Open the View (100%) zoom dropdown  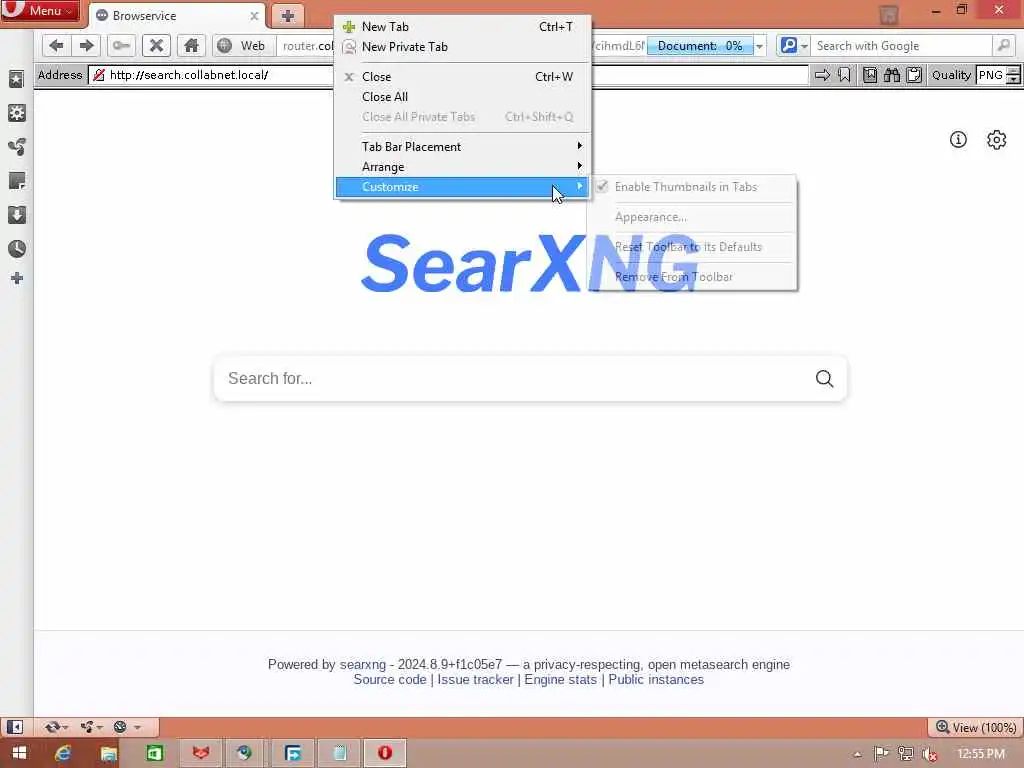pos(976,727)
